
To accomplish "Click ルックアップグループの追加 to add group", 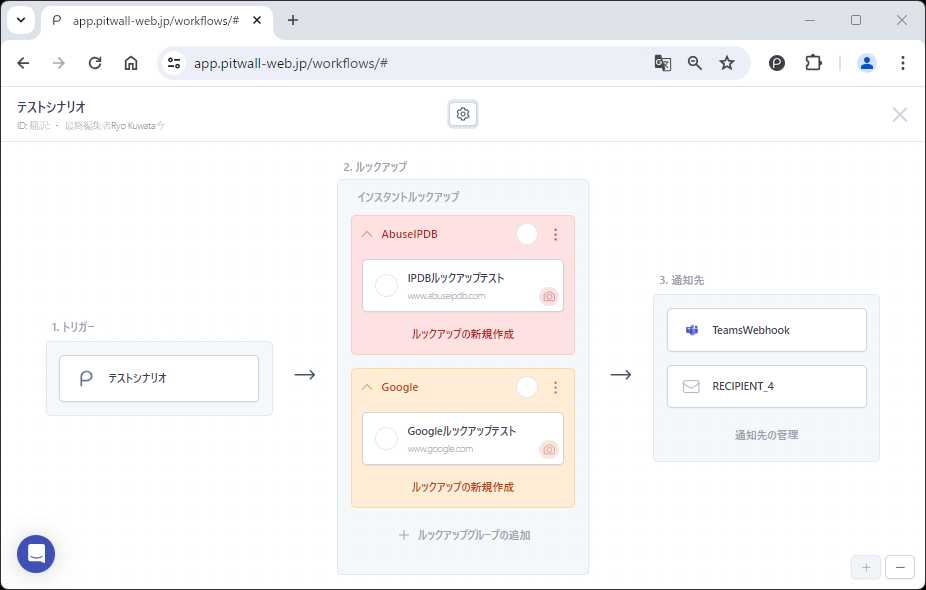I will pos(464,535).
